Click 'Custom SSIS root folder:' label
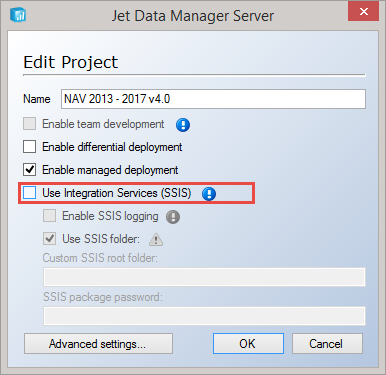386x375 pixels. click(x=100, y=258)
